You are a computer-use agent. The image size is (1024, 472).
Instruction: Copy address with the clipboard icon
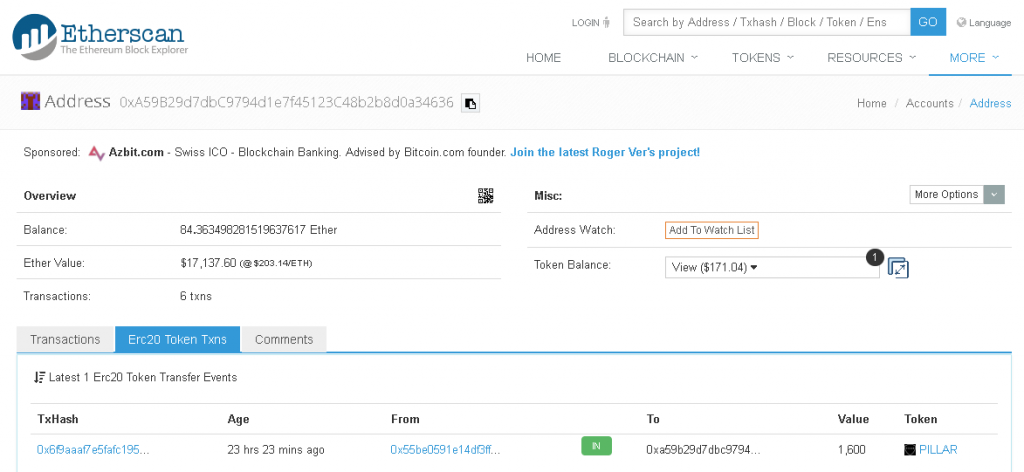pyautogui.click(x=470, y=103)
